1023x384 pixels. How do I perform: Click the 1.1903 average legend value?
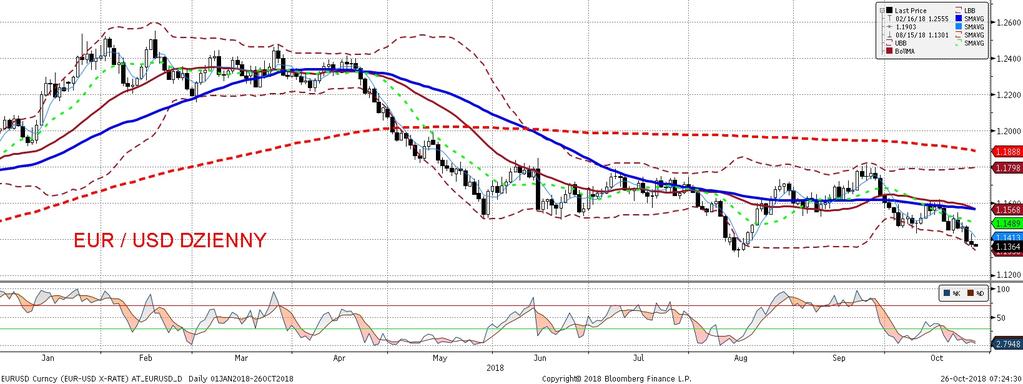pos(906,27)
